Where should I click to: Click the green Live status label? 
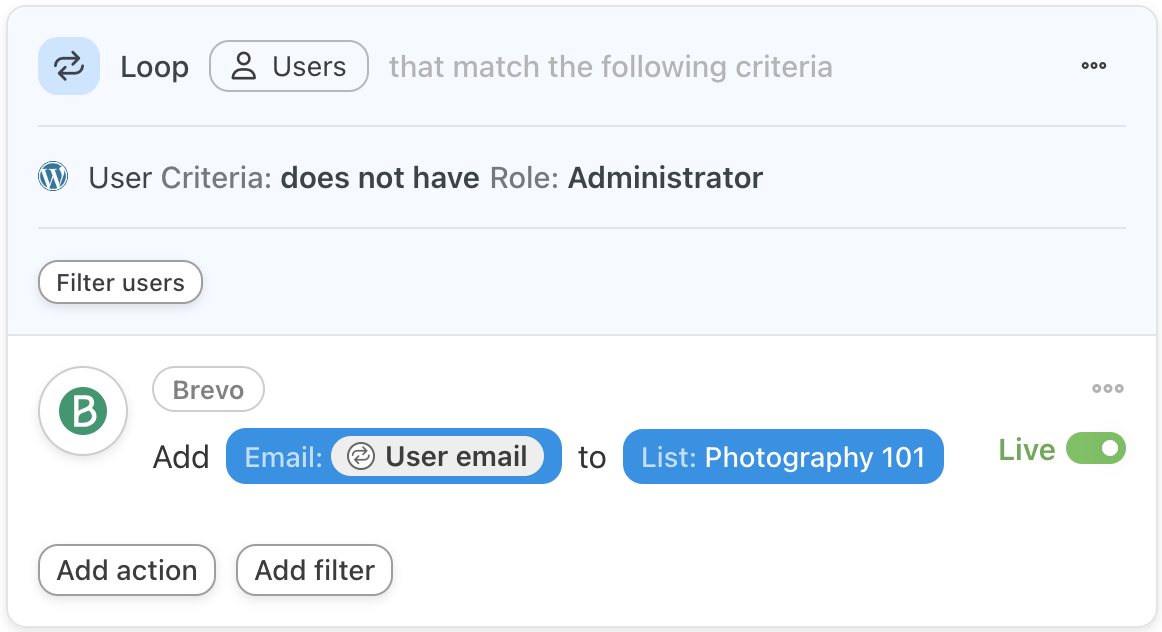coord(1026,450)
